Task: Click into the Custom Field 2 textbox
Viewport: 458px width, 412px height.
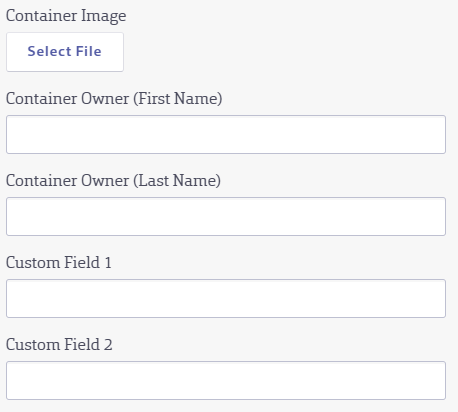Action: (226, 380)
